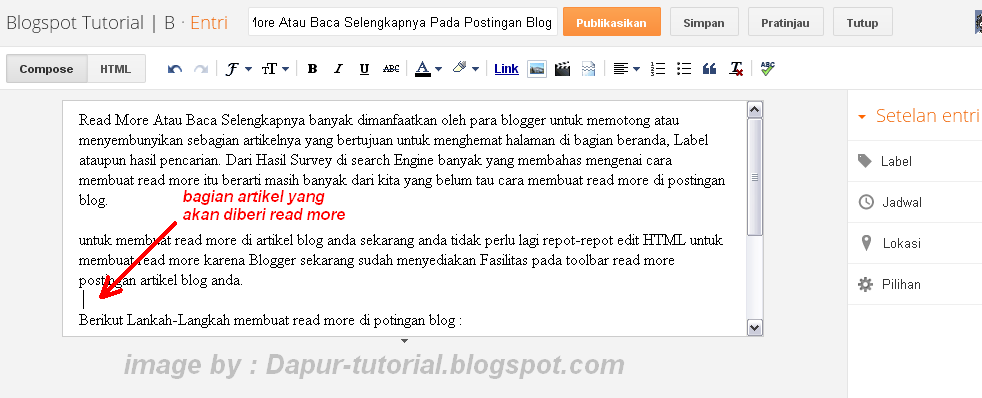Insert jump break (read more) icon
This screenshot has height=398, width=982.
pyautogui.click(x=588, y=69)
